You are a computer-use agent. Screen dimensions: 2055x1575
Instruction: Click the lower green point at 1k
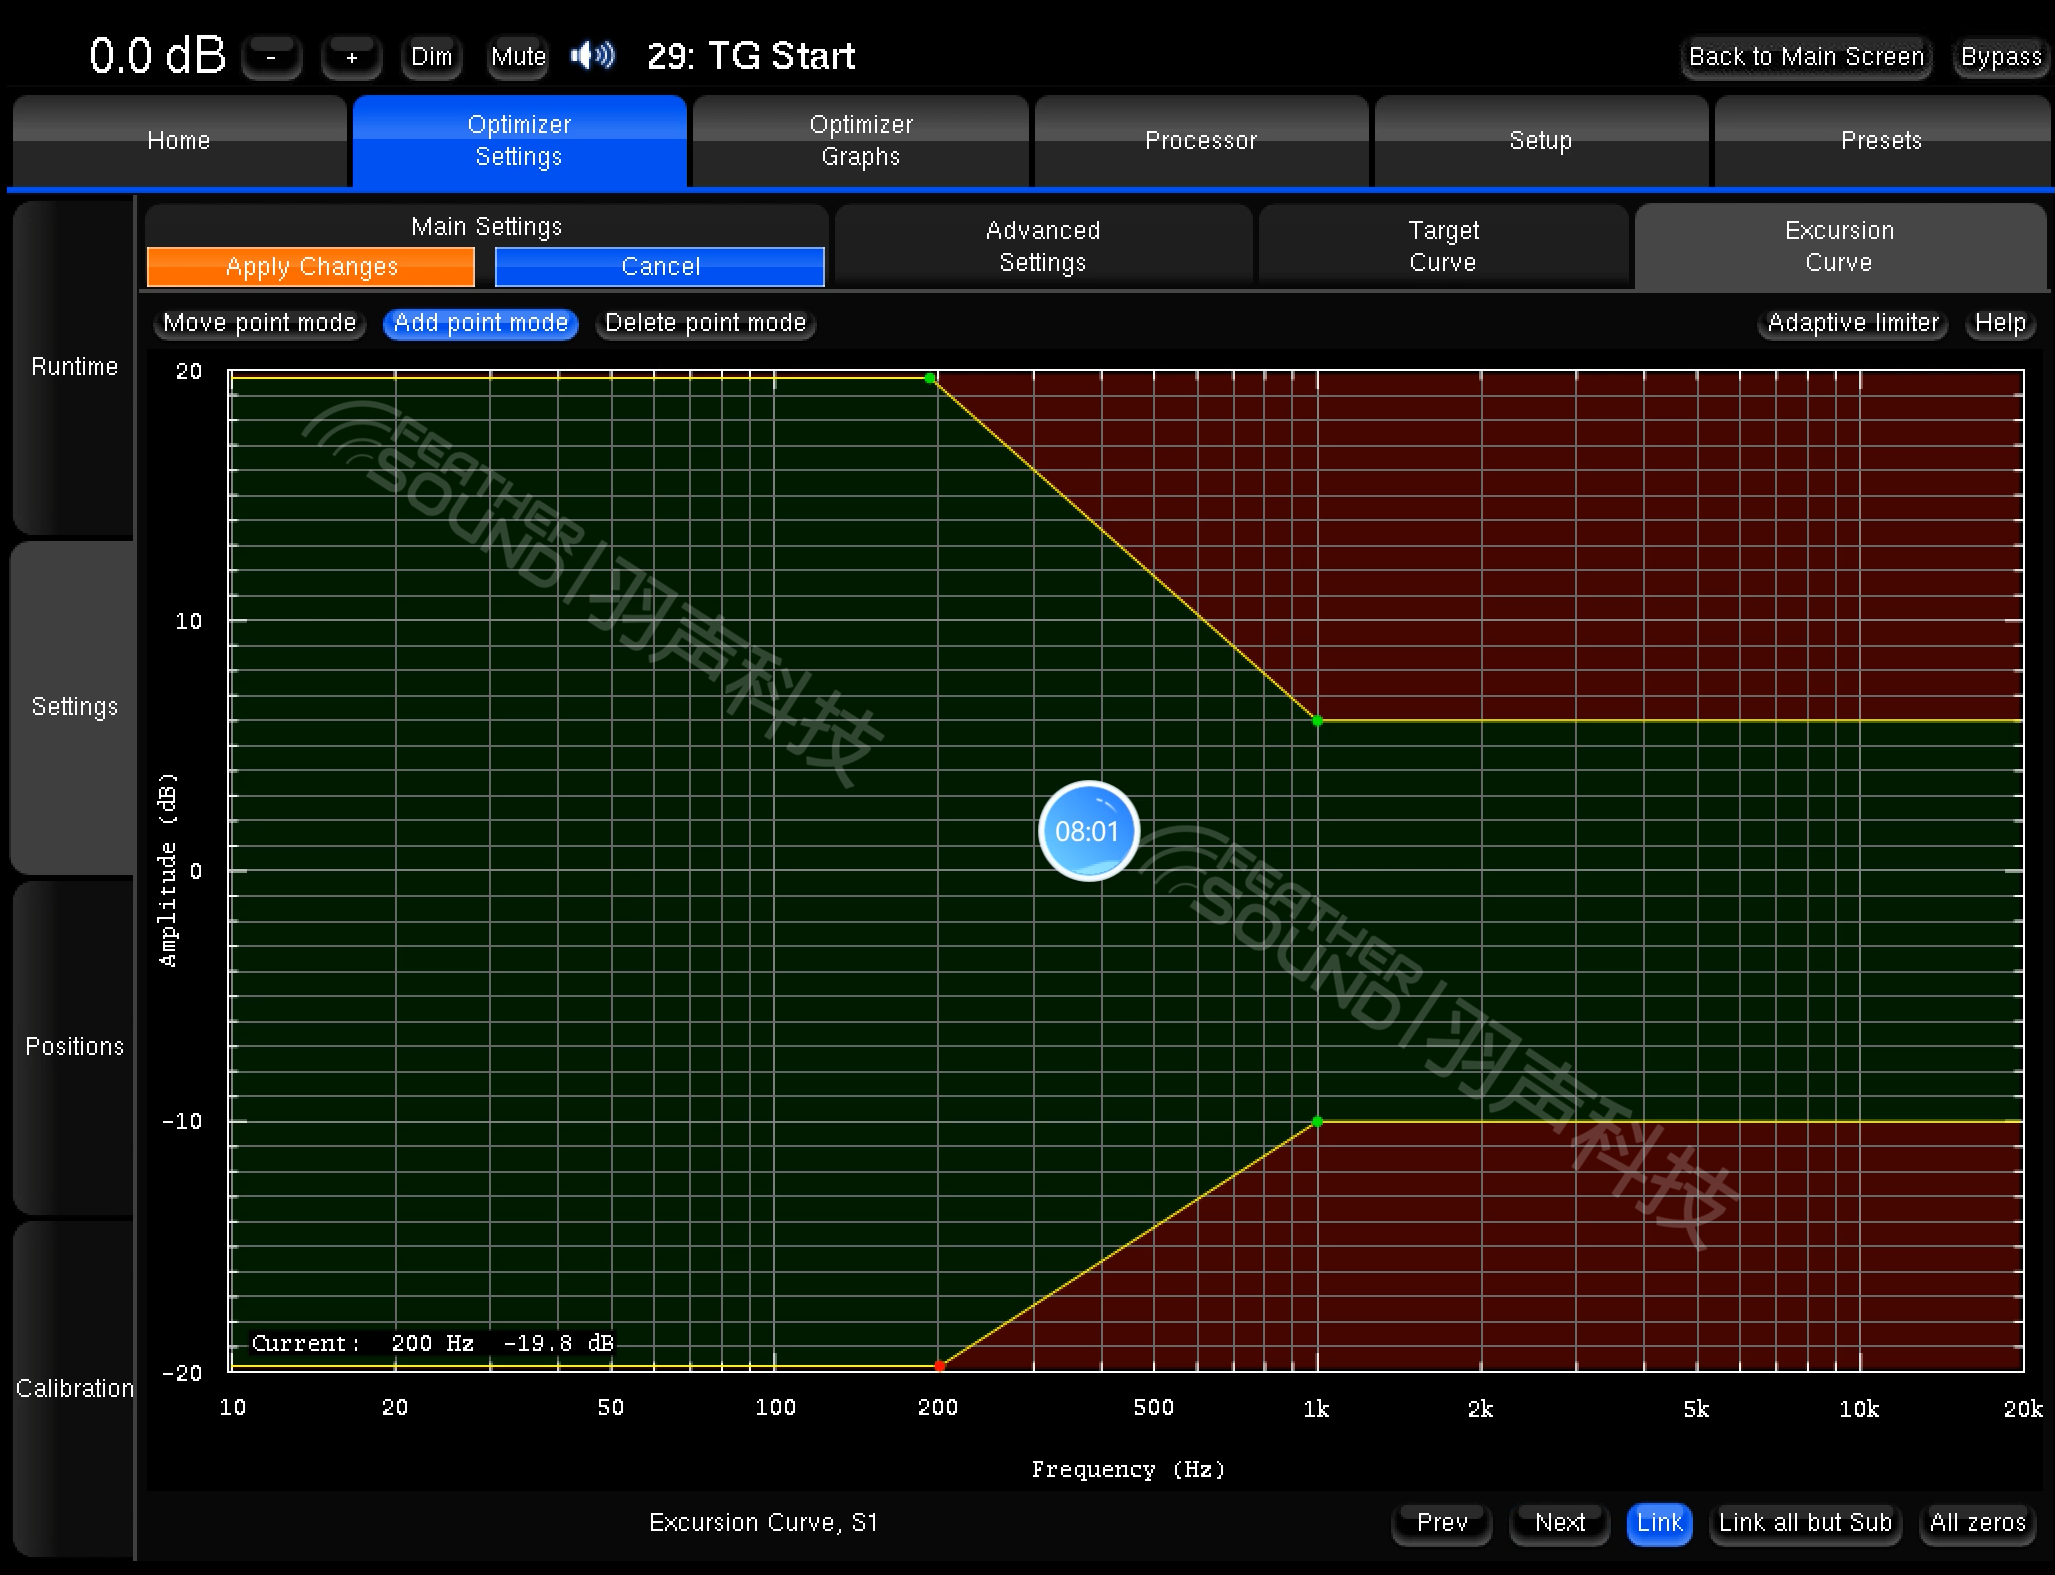(1317, 1121)
